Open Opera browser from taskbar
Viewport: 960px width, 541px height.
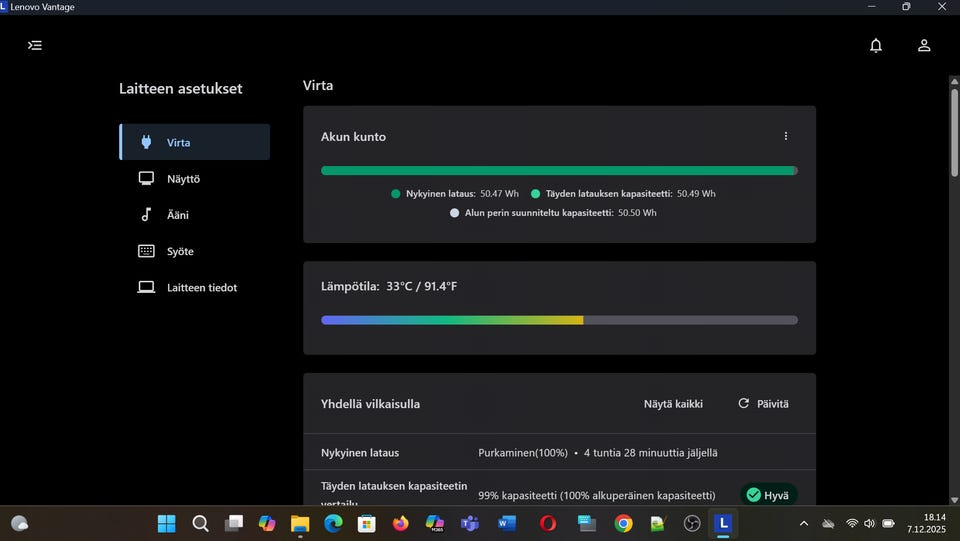pos(548,524)
